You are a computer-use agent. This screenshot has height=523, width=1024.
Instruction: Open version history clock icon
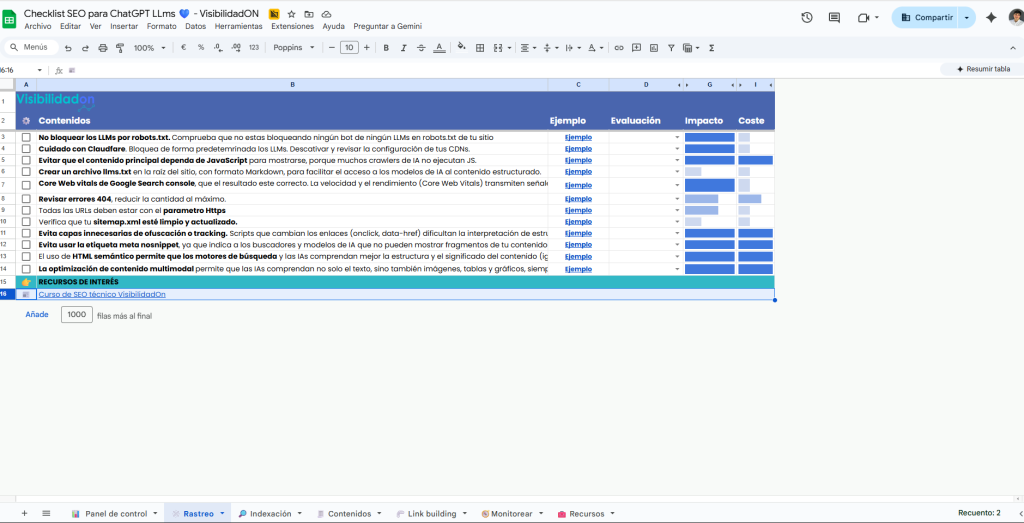[807, 17]
